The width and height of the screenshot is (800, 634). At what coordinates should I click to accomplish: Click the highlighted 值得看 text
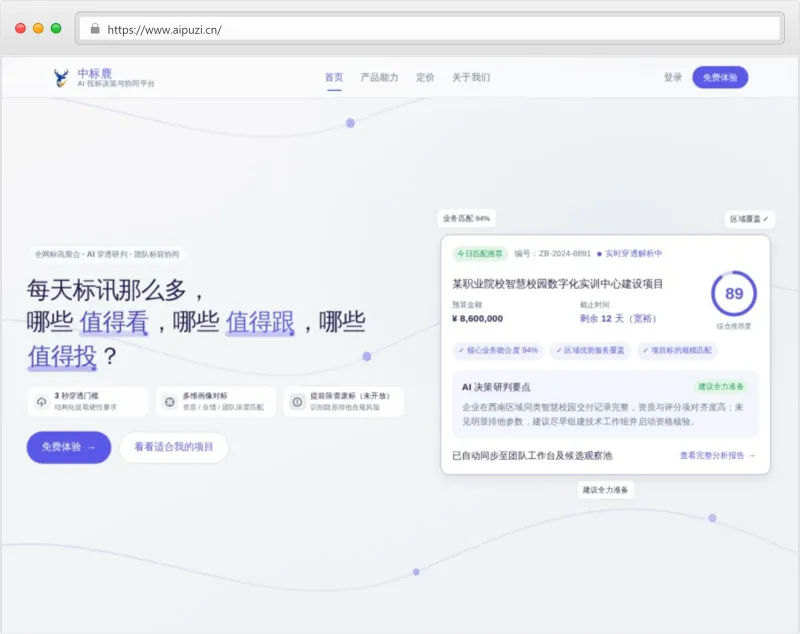pyautogui.click(x=114, y=323)
